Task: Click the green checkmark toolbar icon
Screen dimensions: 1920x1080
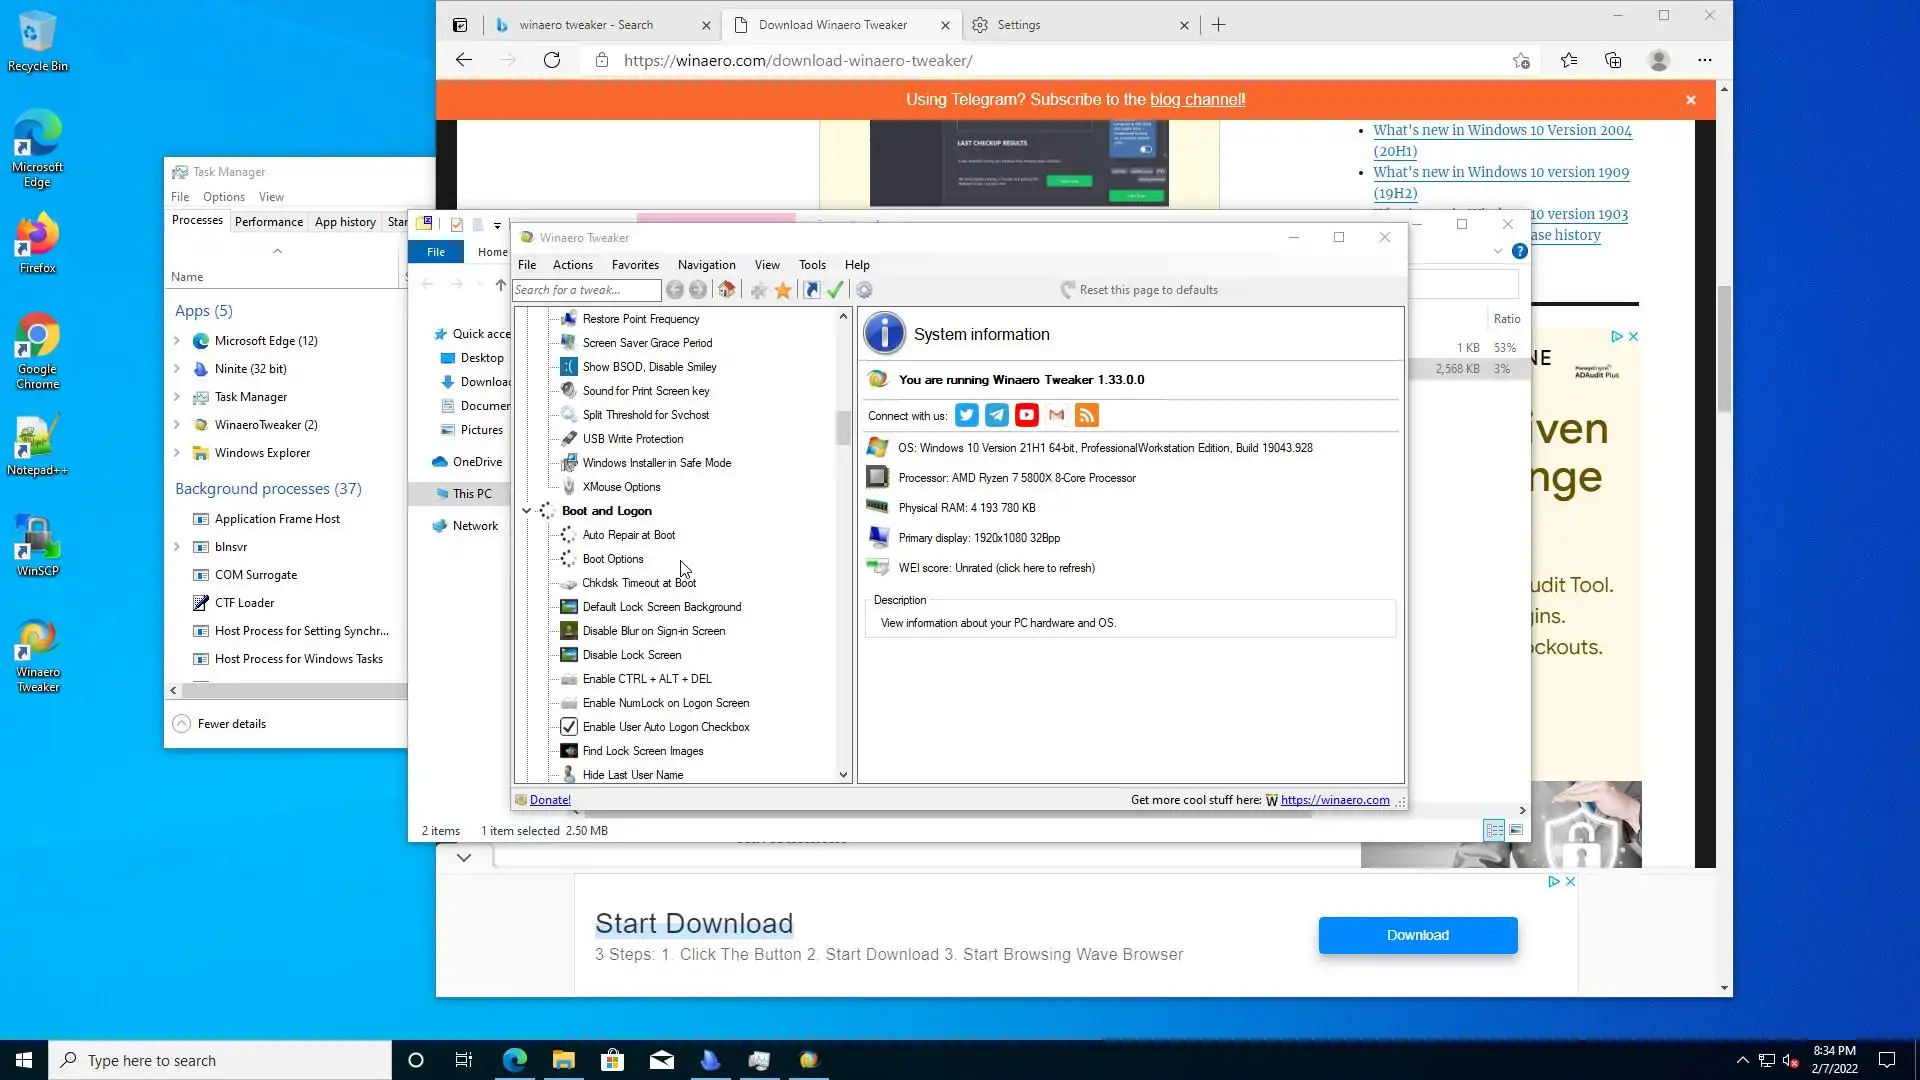Action: tap(836, 290)
